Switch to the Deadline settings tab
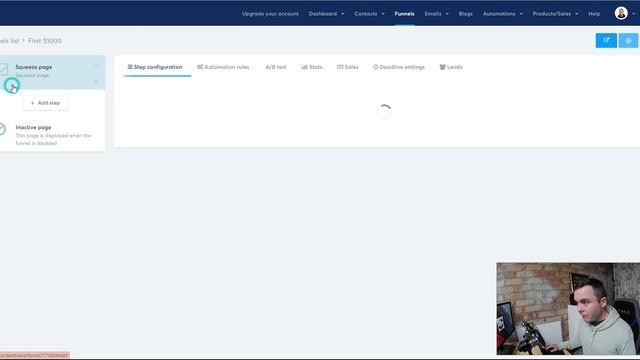The width and height of the screenshot is (640, 360). click(399, 67)
